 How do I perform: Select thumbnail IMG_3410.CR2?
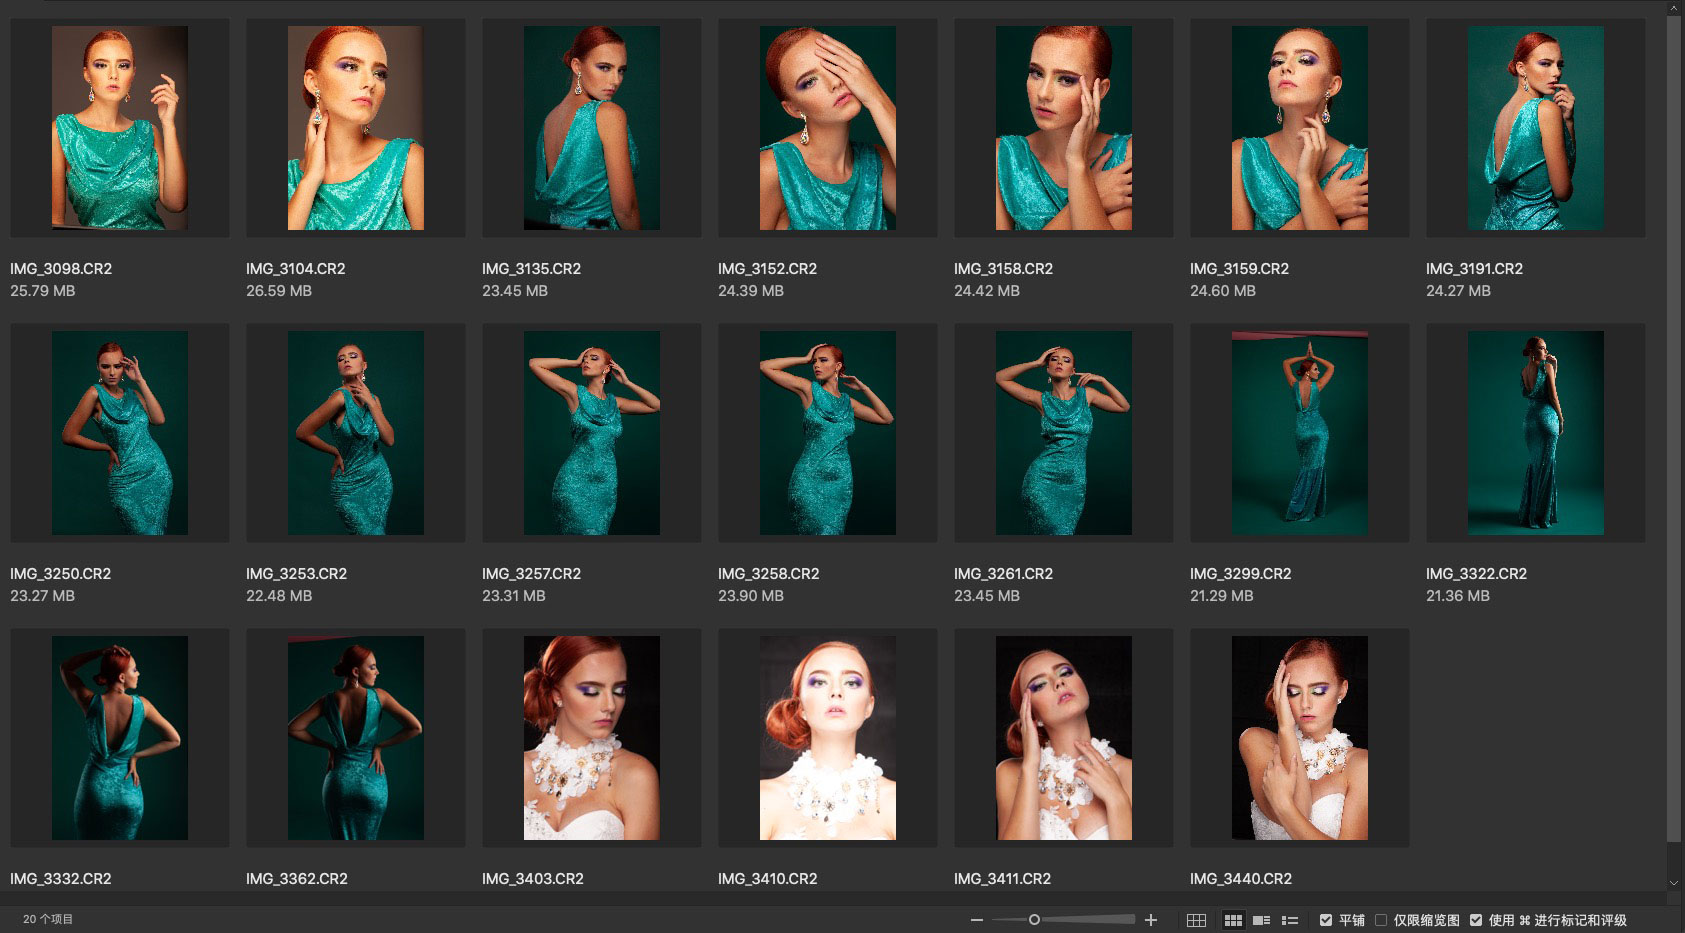pos(827,738)
